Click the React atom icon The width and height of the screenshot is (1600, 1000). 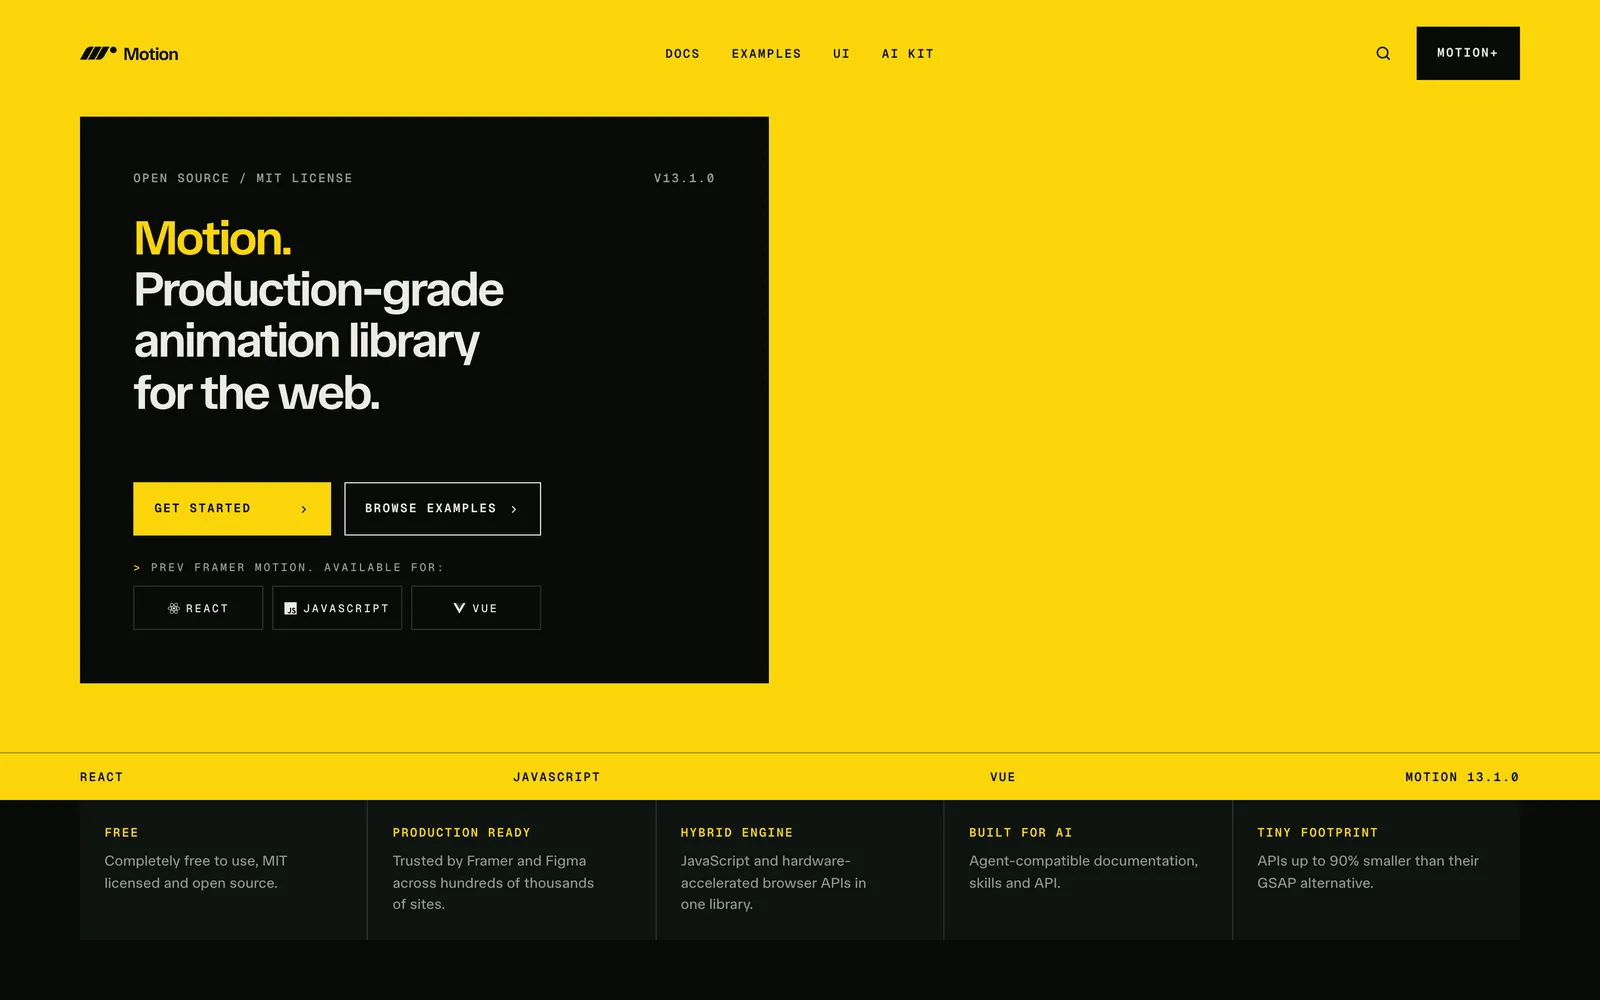tap(174, 608)
